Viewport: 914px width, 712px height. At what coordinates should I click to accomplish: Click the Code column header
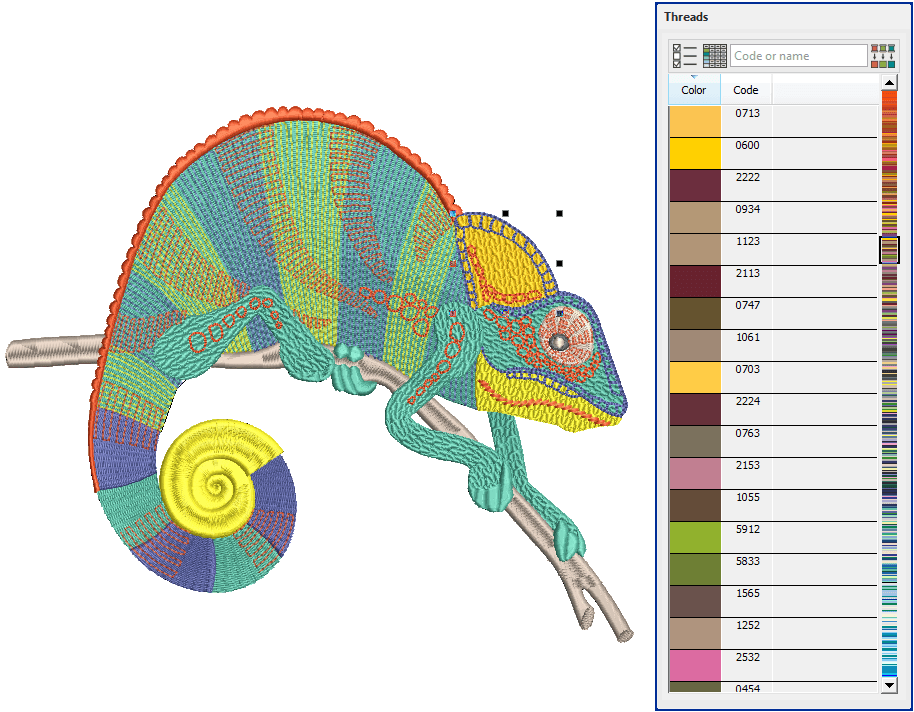(x=746, y=90)
